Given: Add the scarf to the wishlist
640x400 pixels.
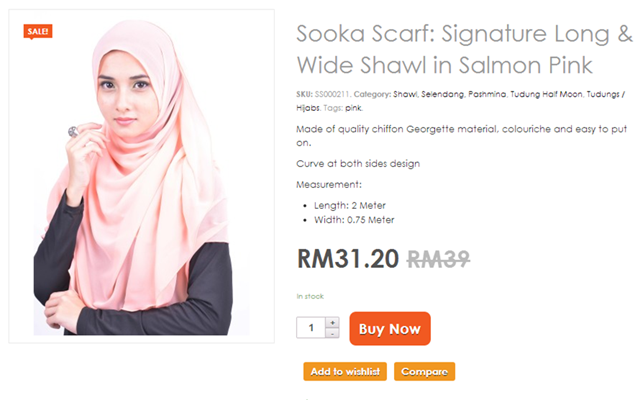Looking at the screenshot, I should pyautogui.click(x=345, y=371).
